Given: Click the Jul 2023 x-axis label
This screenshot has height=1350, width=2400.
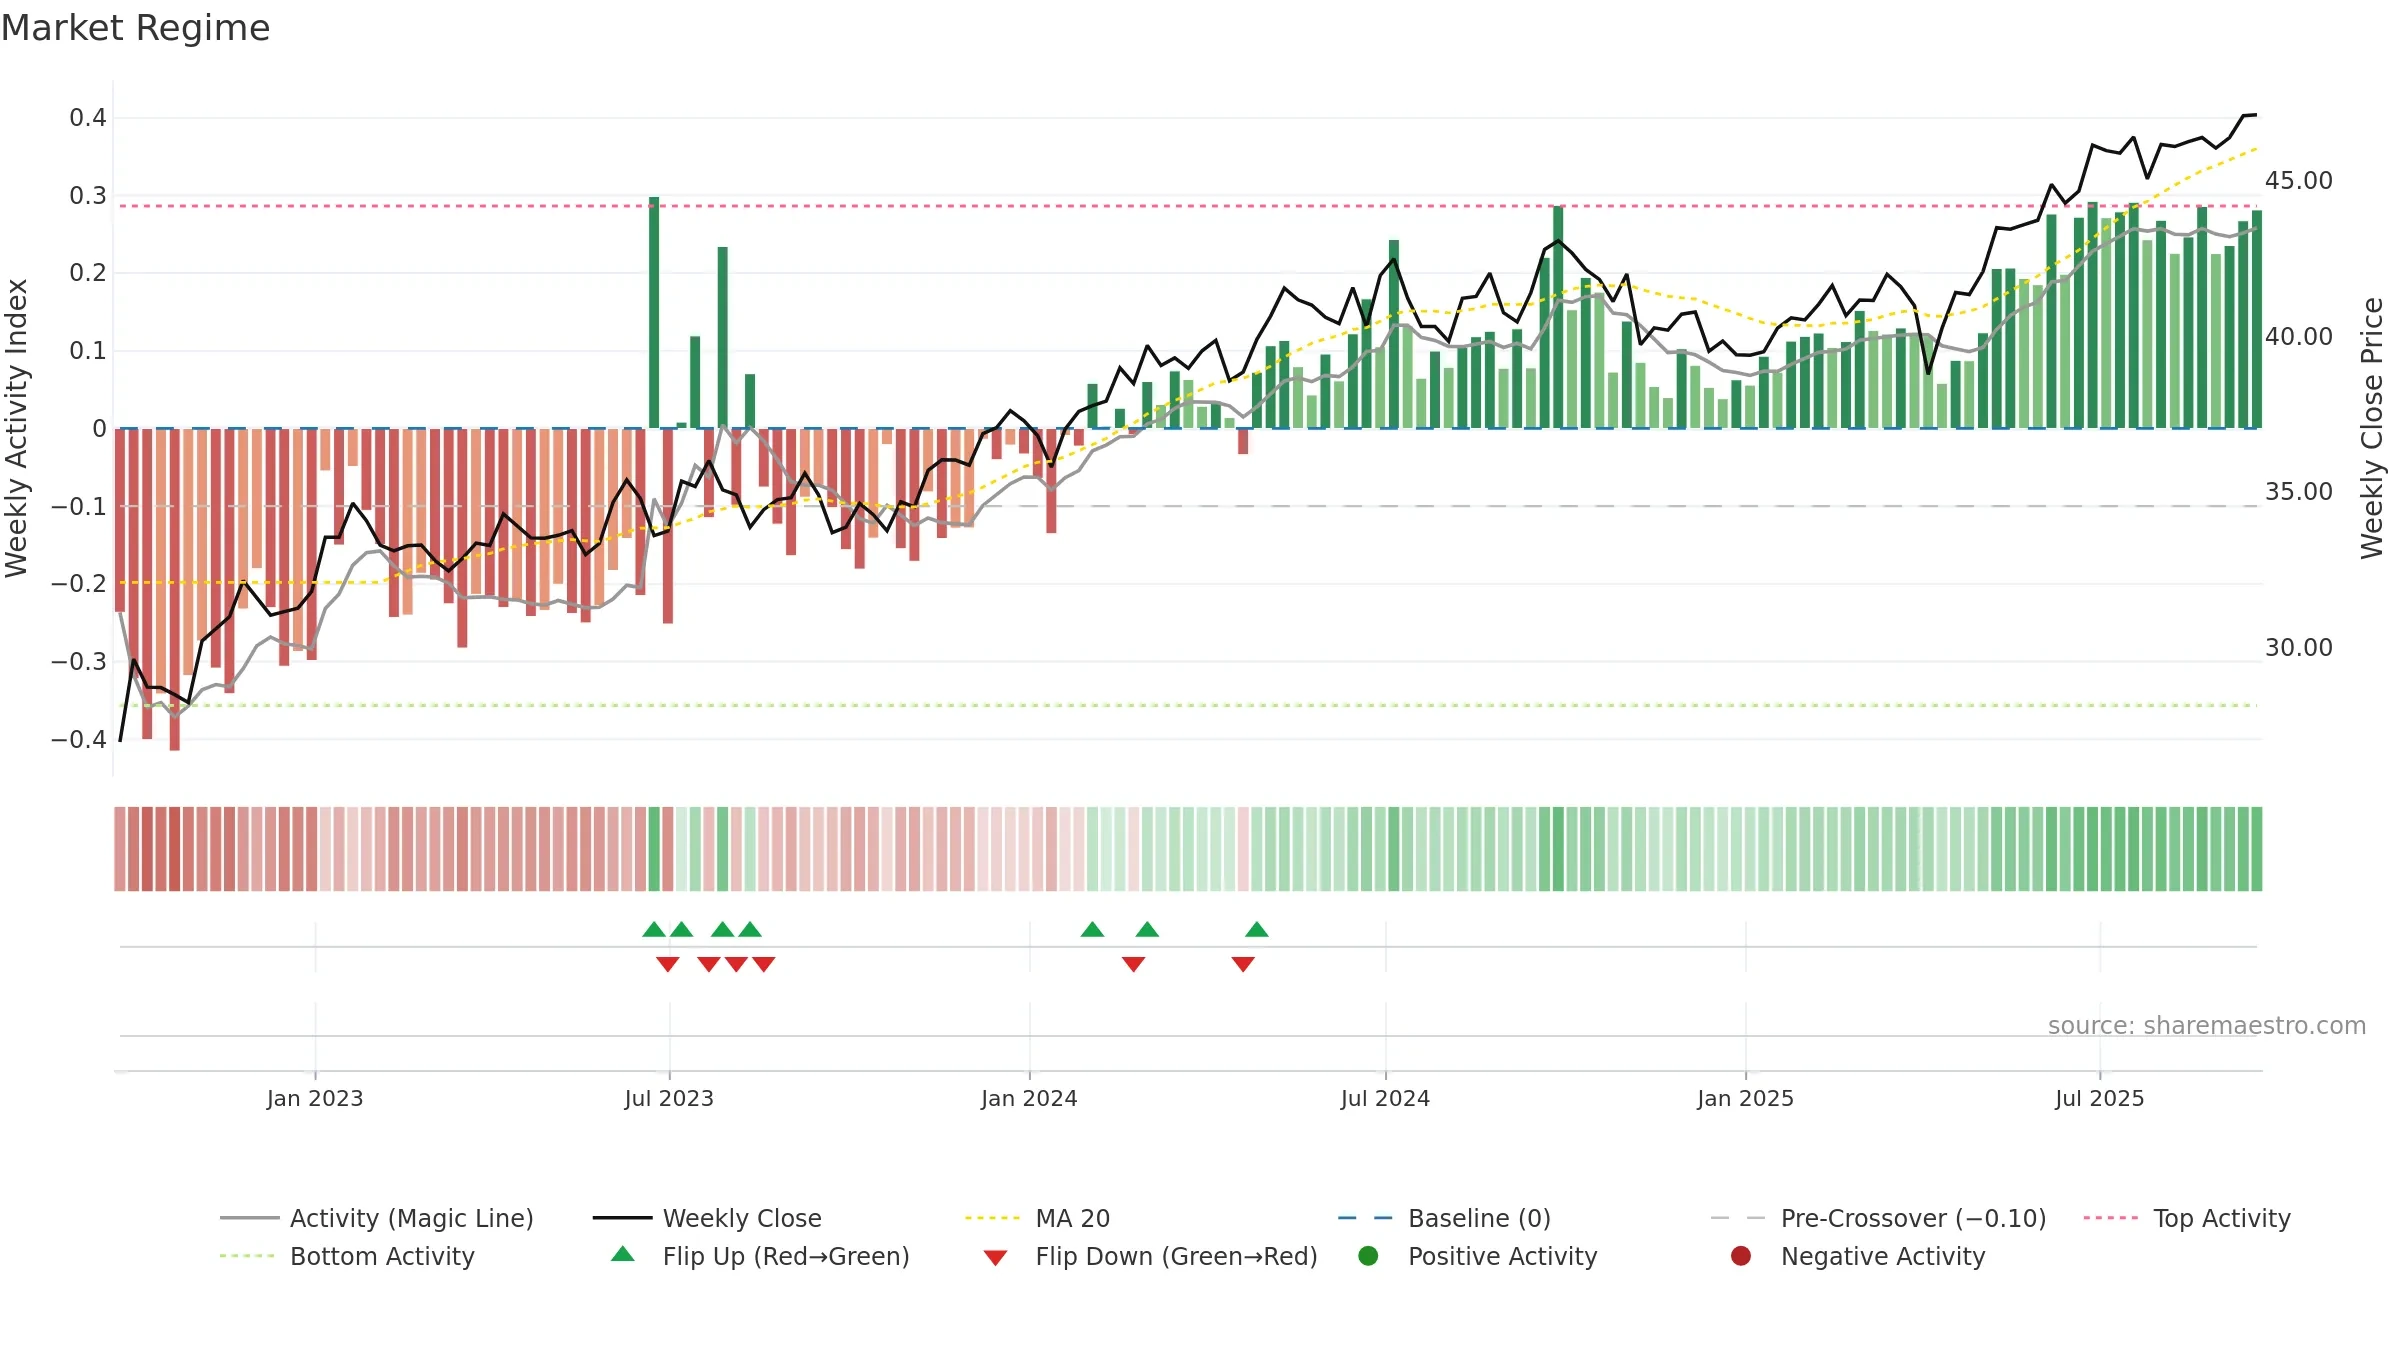Looking at the screenshot, I should [669, 1099].
